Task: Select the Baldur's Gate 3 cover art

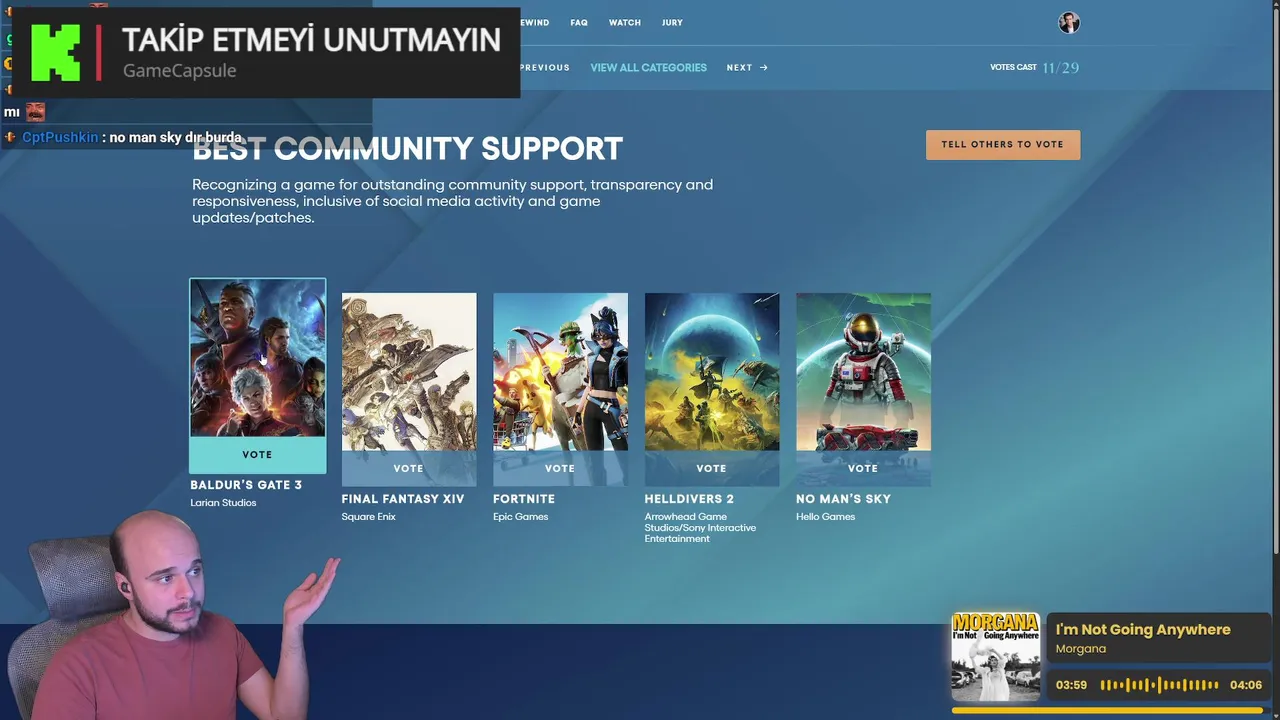Action: pyautogui.click(x=257, y=358)
